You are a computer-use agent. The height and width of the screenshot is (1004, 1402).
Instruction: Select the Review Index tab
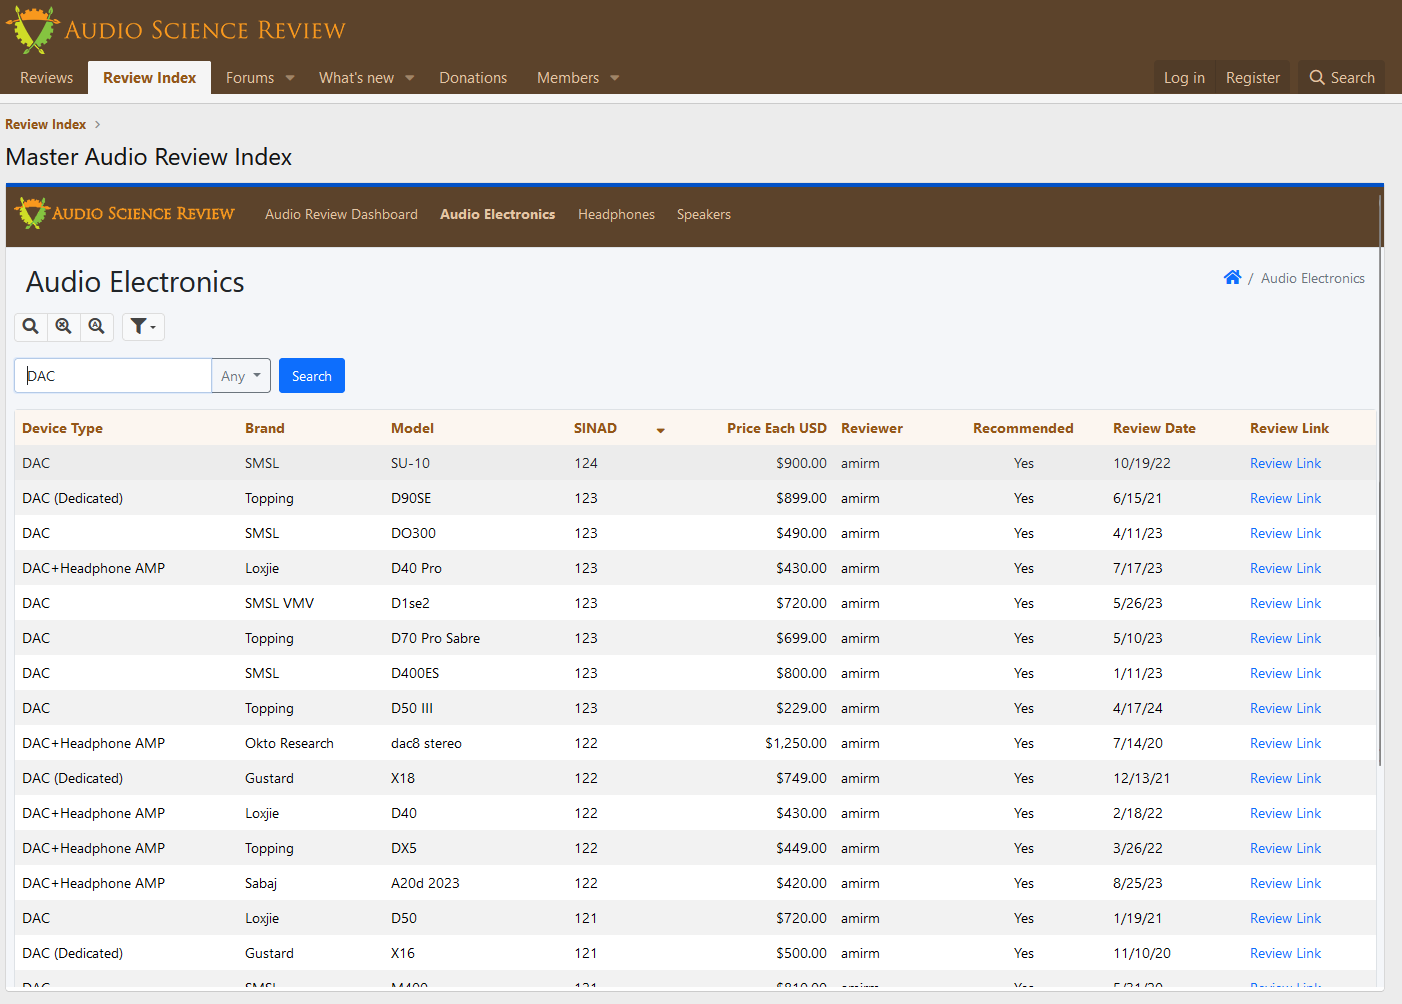[x=149, y=77]
